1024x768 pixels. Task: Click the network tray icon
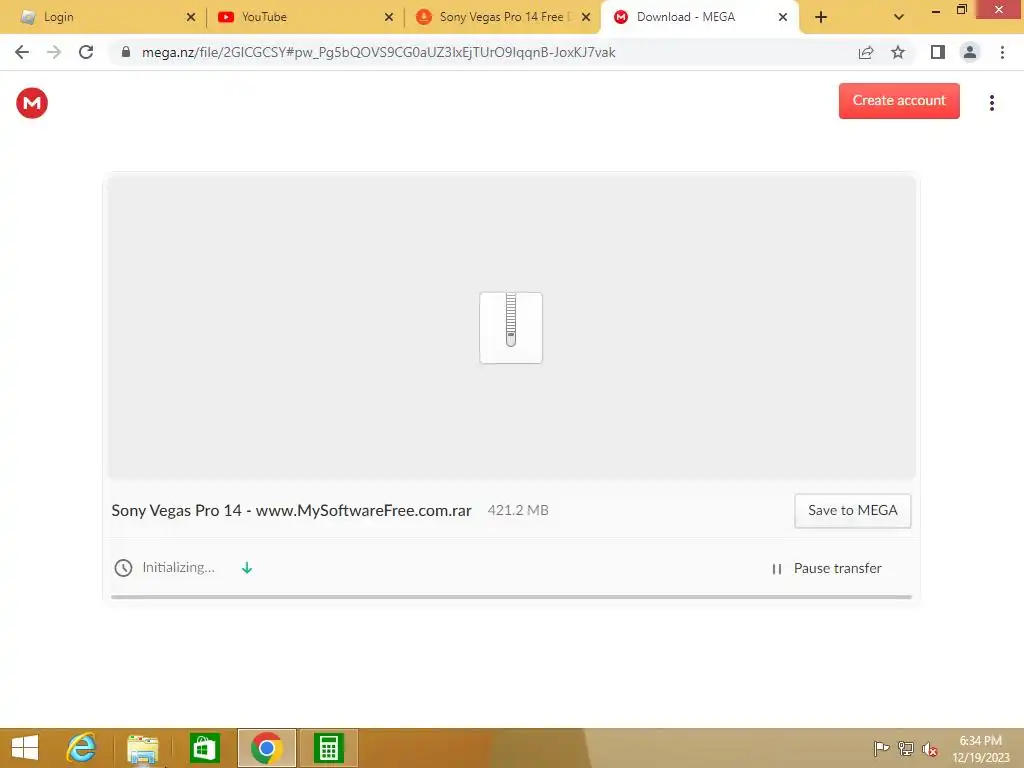tap(906, 748)
